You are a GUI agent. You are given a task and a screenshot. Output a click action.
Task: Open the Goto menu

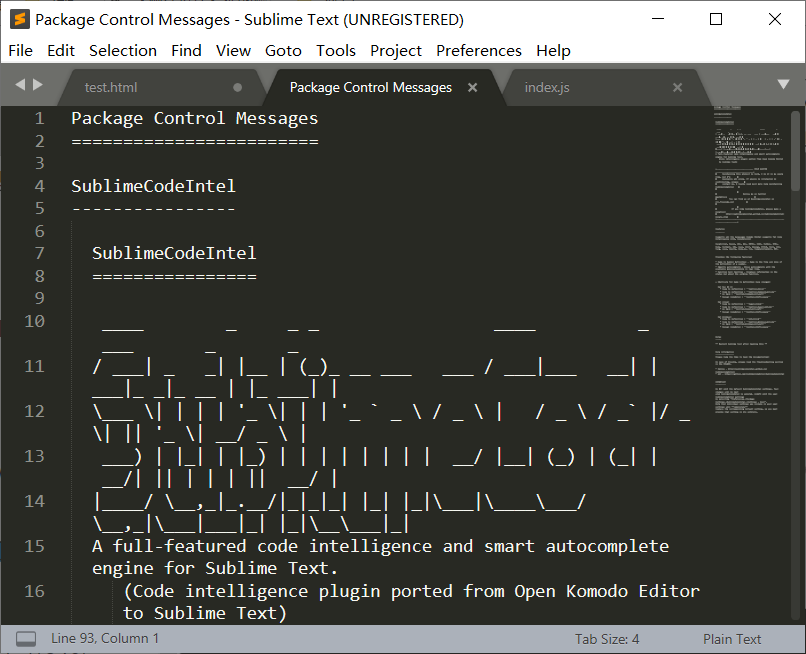[x=283, y=50]
